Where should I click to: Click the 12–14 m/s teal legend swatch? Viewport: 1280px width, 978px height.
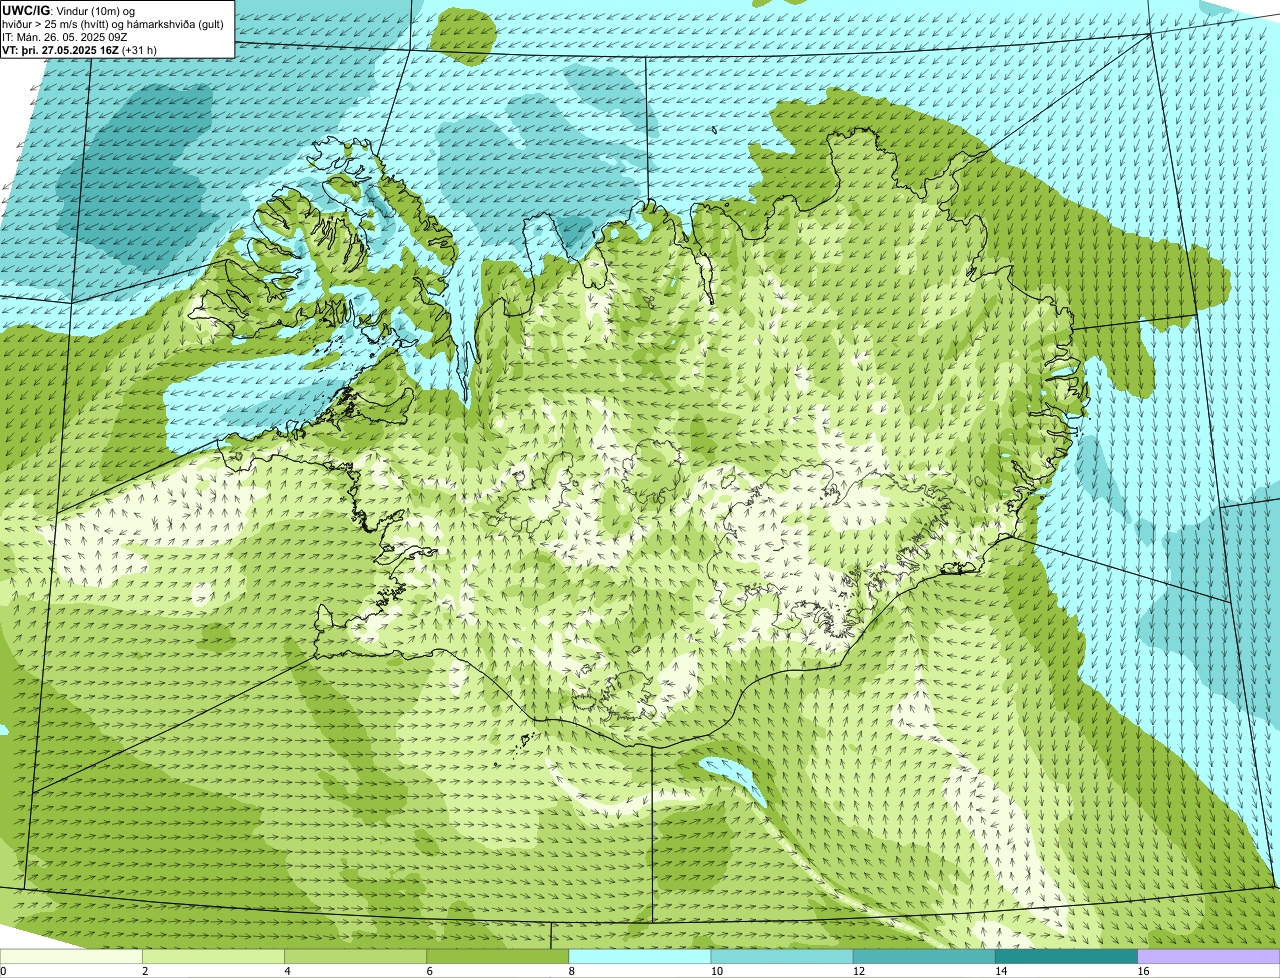pos(924,956)
